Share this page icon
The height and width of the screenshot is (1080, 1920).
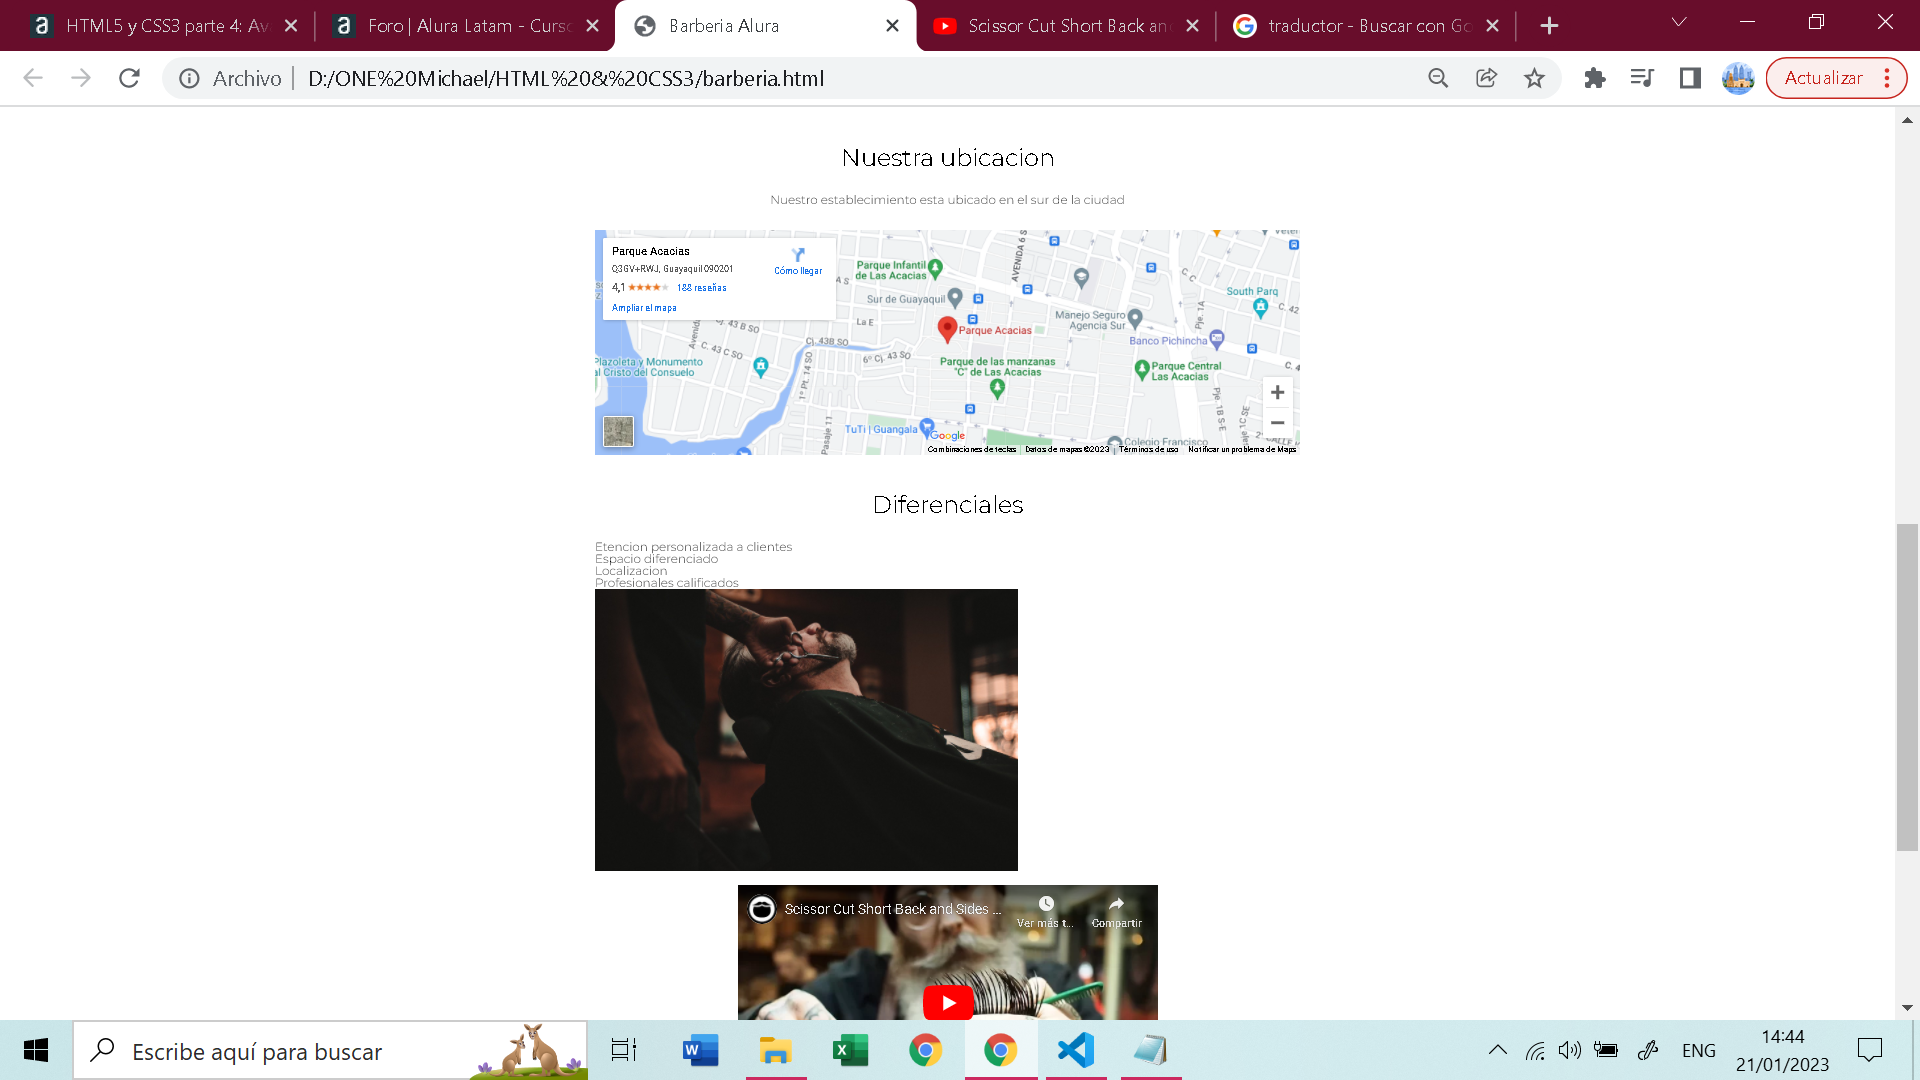(1486, 78)
